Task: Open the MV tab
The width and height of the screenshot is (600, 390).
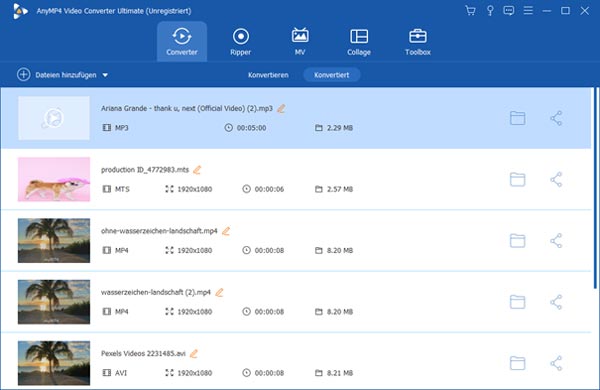Action: tap(300, 42)
